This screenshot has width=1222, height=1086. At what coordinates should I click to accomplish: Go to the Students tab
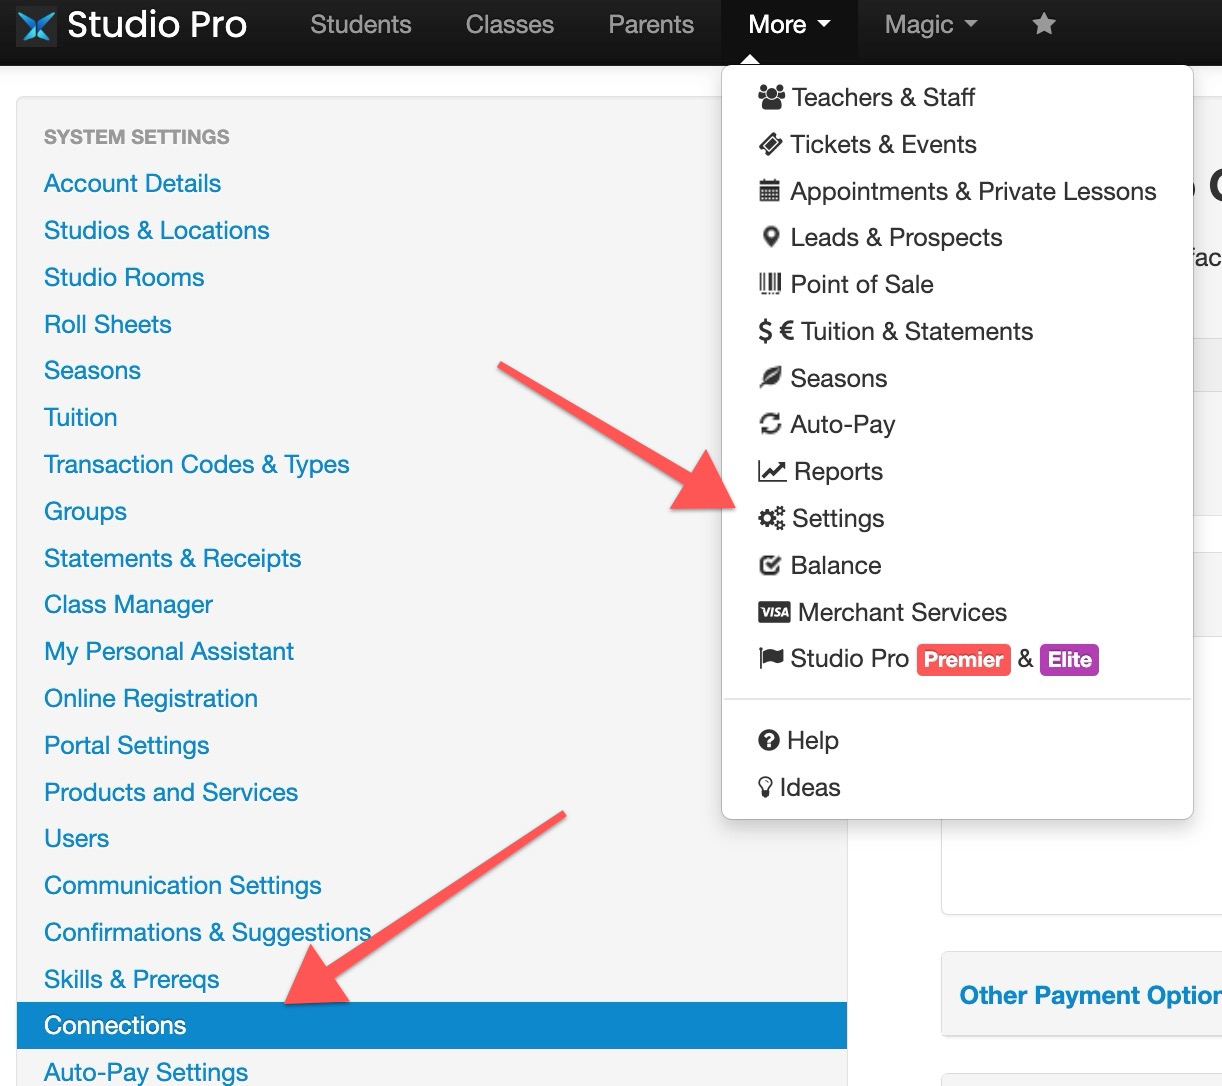pyautogui.click(x=361, y=25)
